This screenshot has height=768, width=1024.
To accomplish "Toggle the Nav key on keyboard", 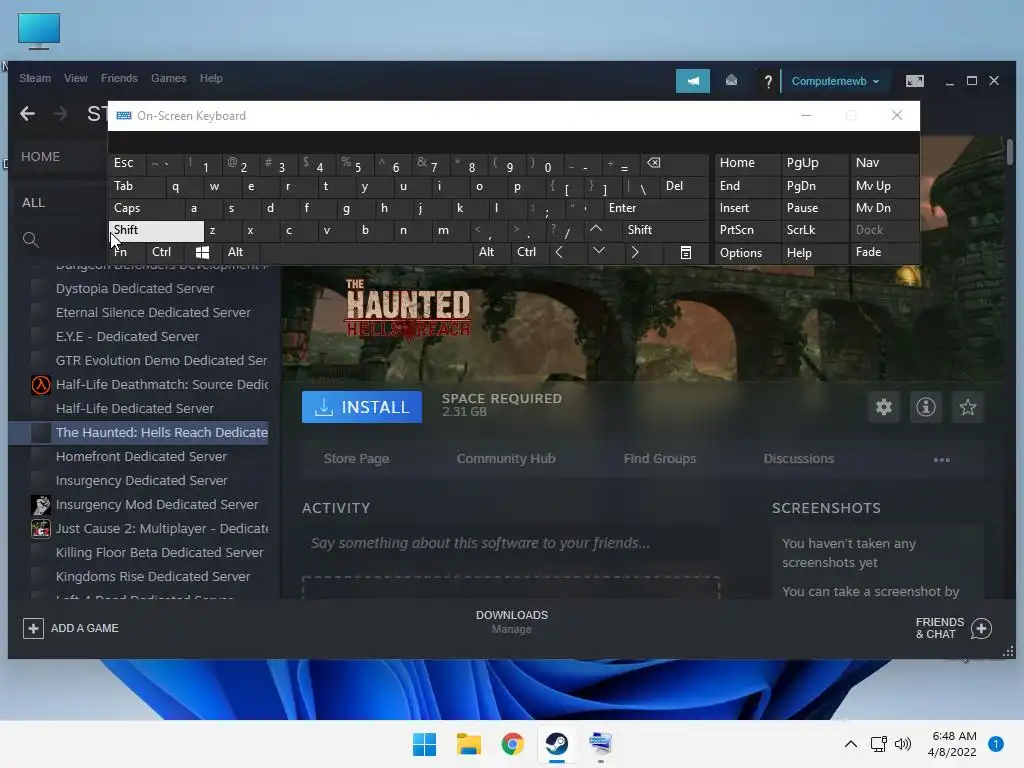I will click(x=884, y=163).
